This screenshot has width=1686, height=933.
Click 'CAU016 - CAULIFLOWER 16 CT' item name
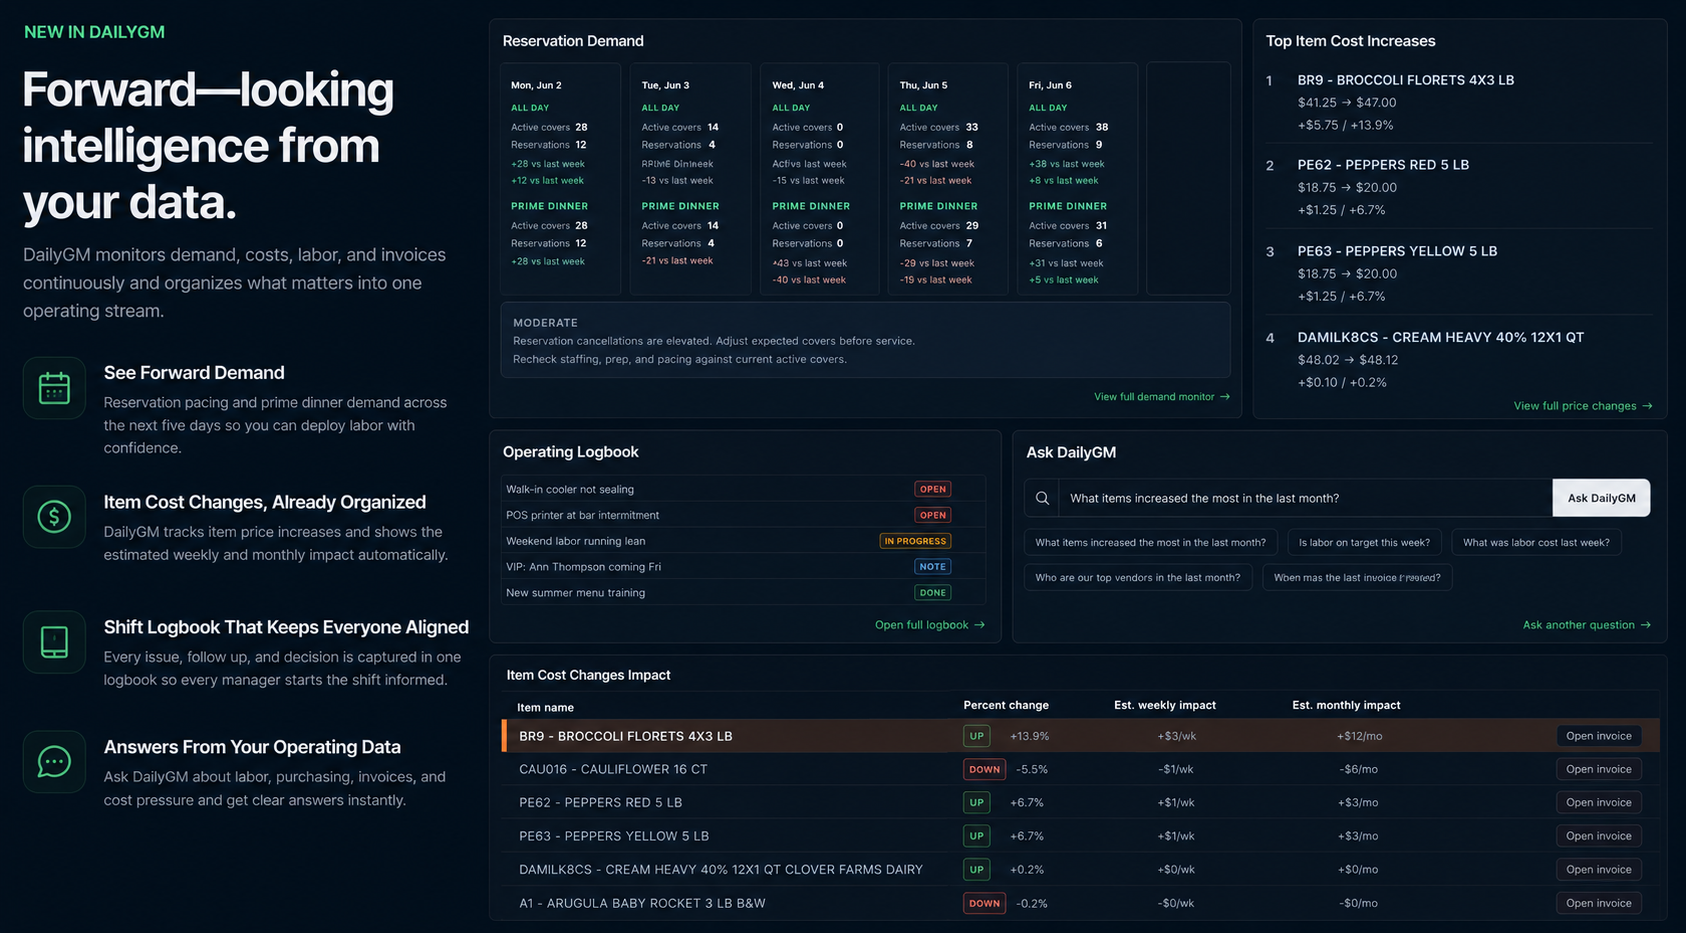tap(613, 769)
